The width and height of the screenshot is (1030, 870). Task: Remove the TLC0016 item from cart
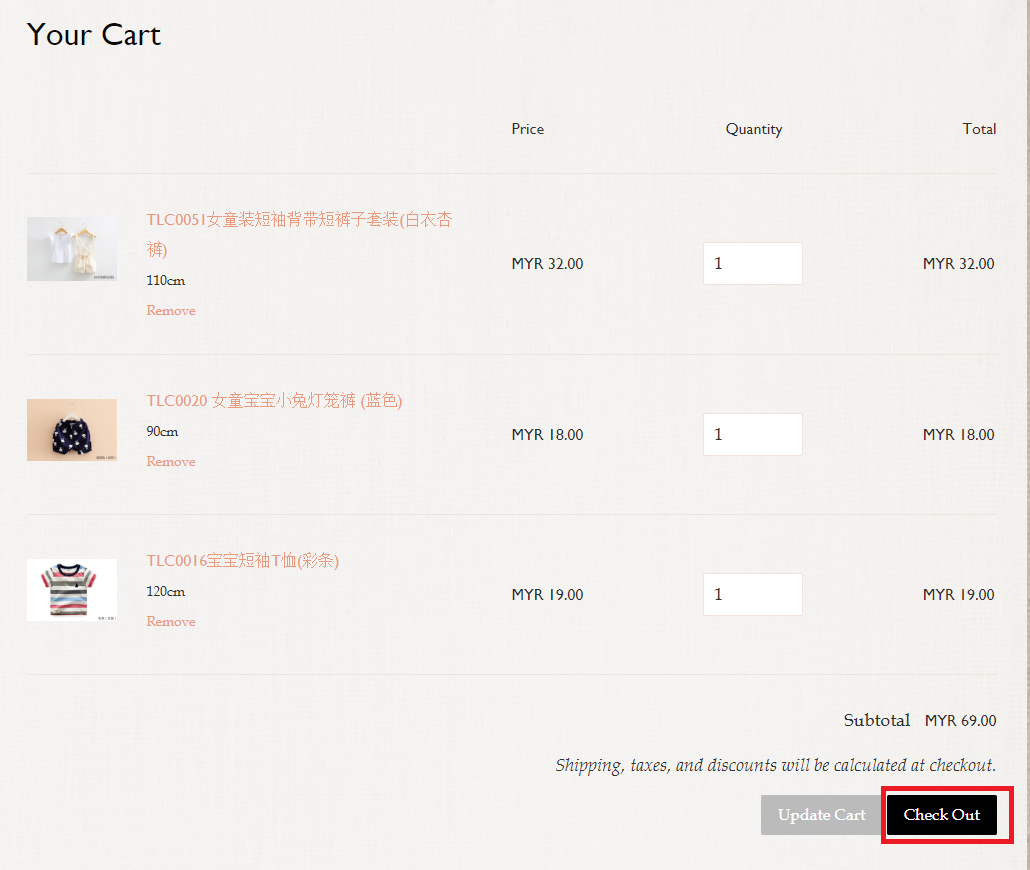[171, 621]
